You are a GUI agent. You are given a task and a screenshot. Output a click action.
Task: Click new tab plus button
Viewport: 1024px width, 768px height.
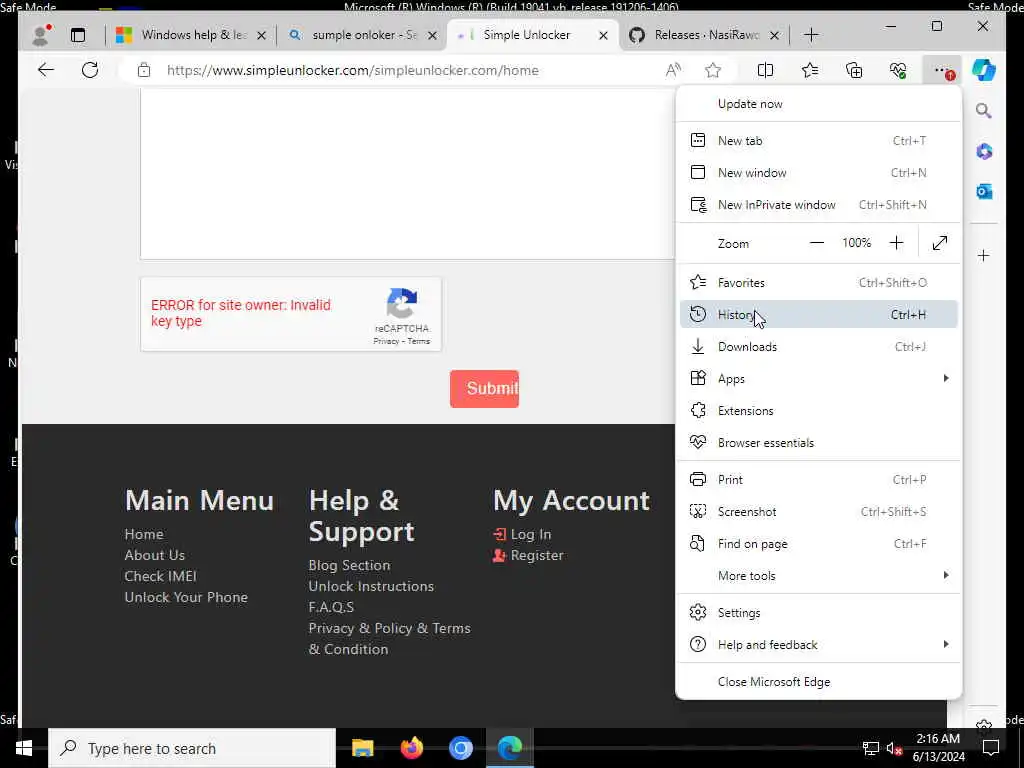point(811,35)
